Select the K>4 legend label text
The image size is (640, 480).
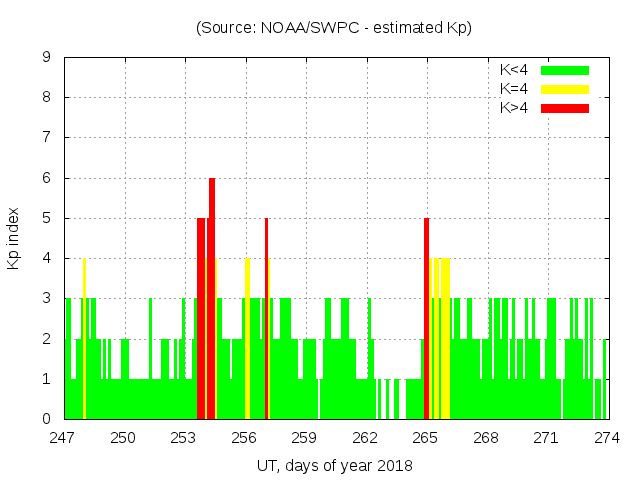[514, 107]
